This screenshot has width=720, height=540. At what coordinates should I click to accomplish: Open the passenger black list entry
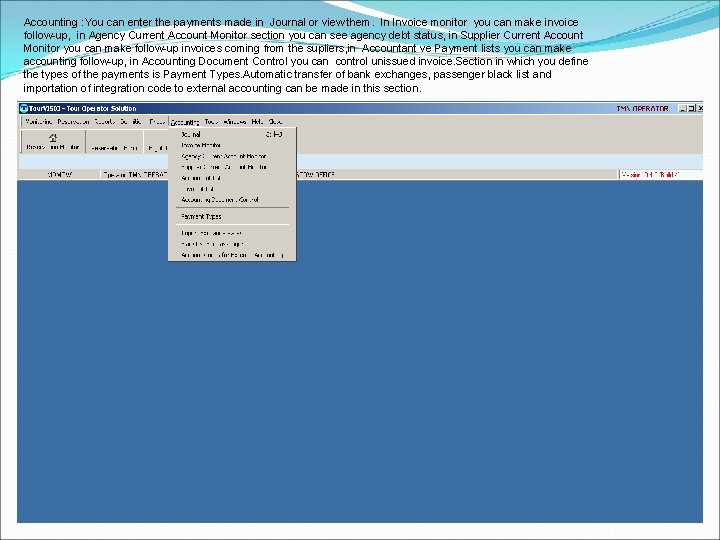(232, 244)
